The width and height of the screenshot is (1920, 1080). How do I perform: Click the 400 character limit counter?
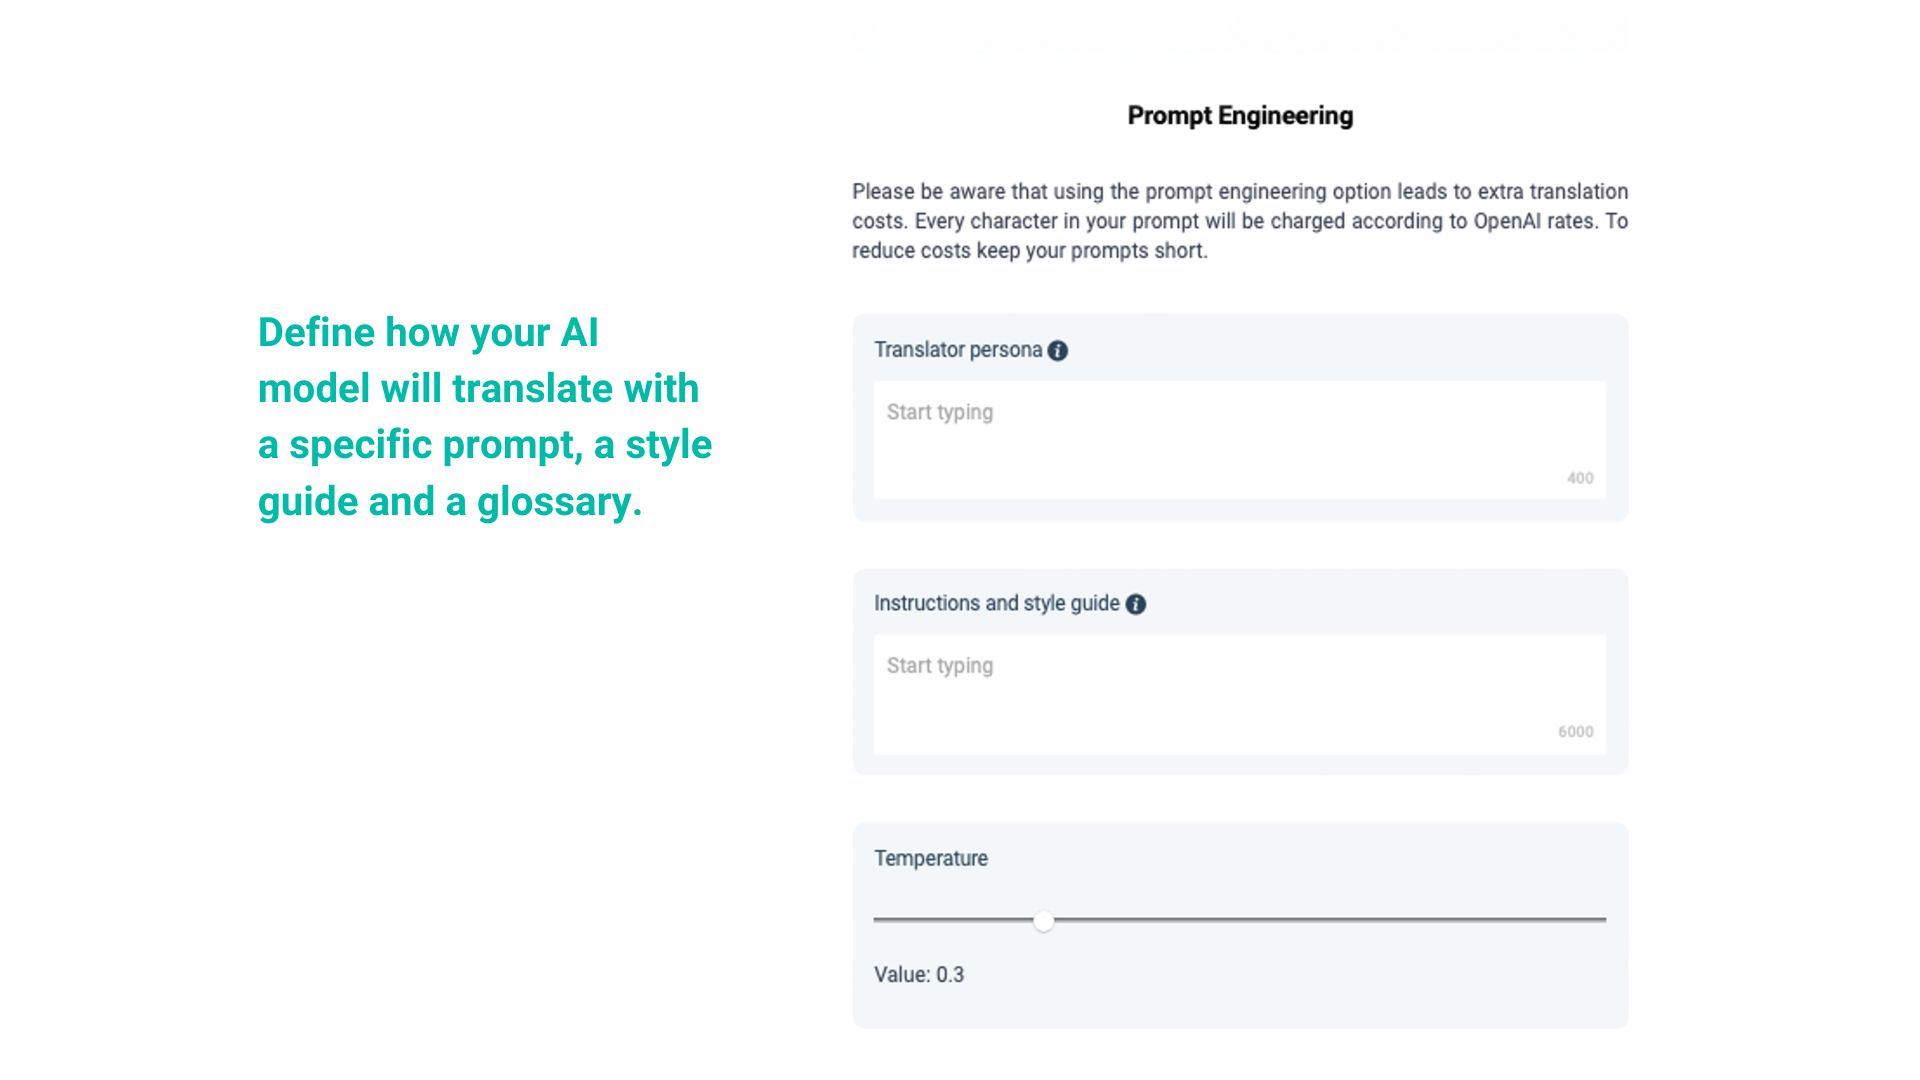point(1580,478)
